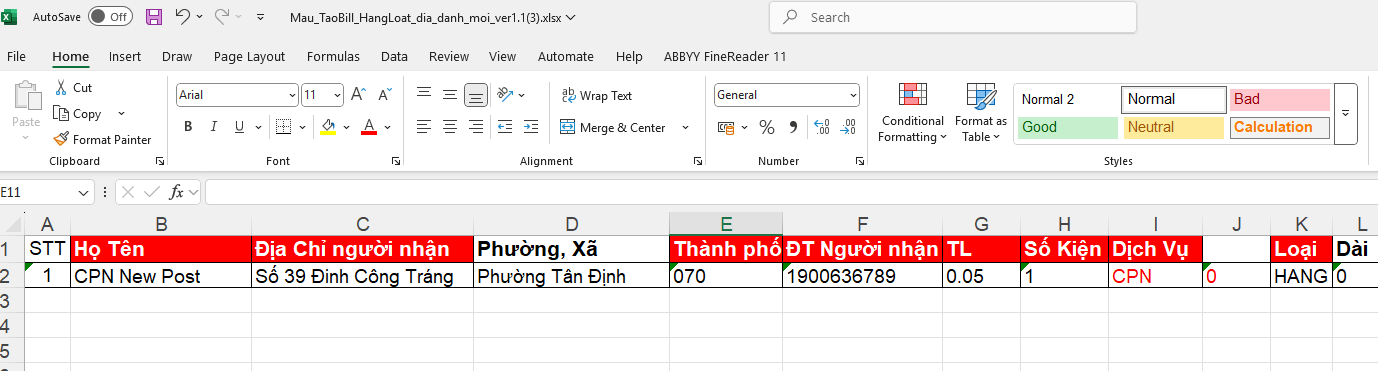Viewport: 1378px width, 371px height.
Task: Toggle the Middle Align button
Action: [x=450, y=95]
